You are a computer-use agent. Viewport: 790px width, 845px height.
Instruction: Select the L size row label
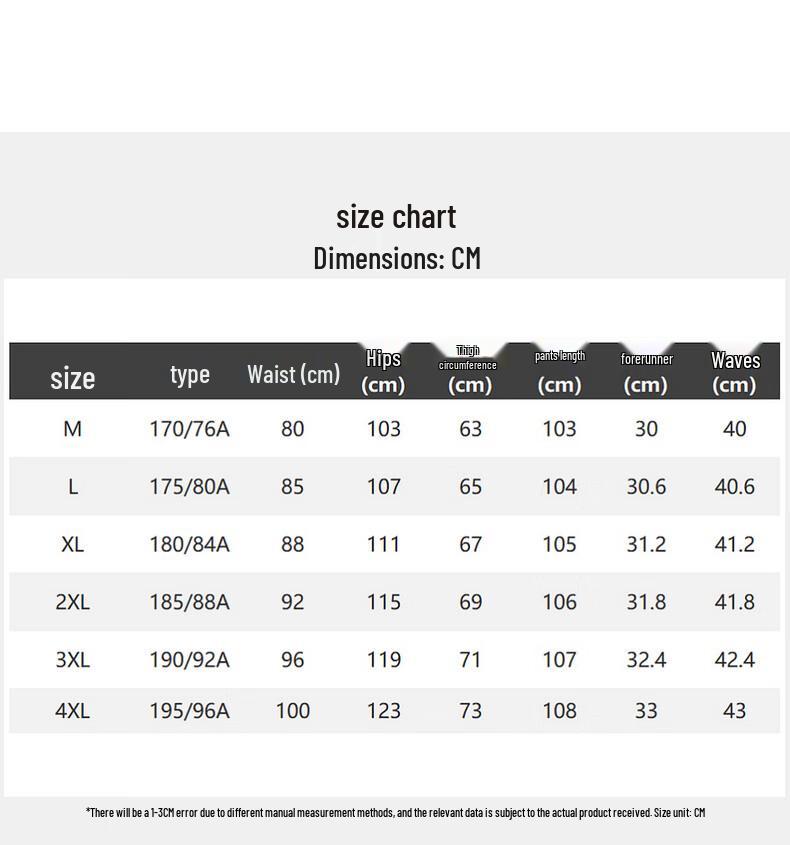coord(73,487)
